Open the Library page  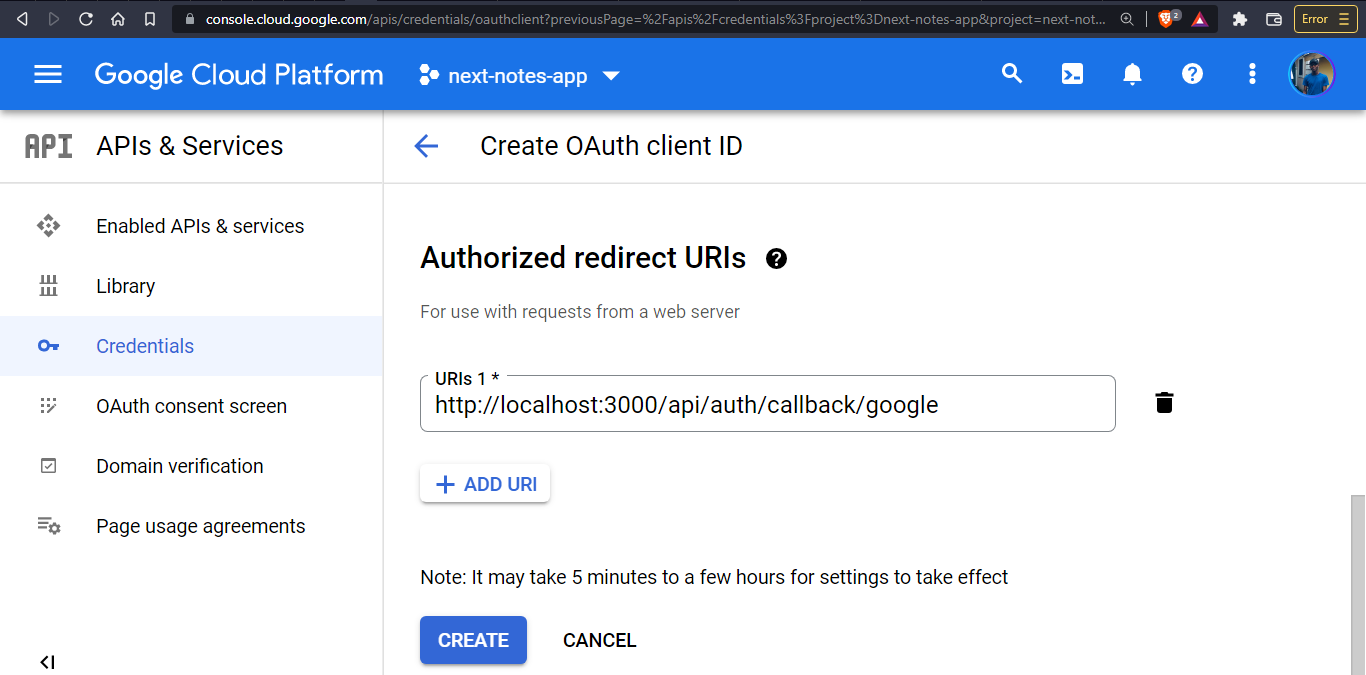coord(191,286)
